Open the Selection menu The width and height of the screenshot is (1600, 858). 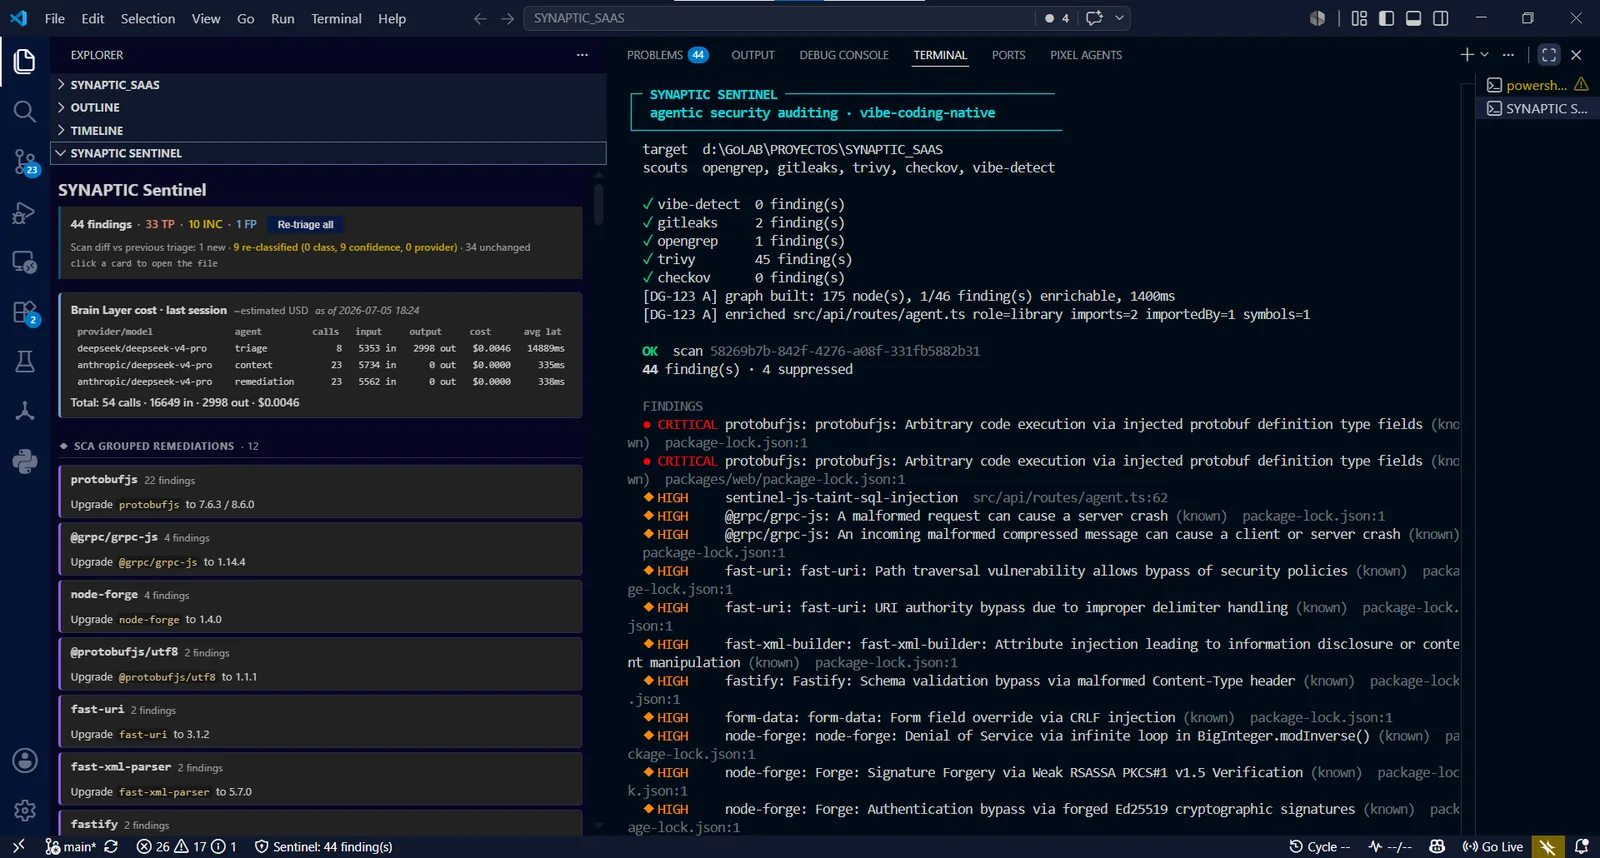point(148,18)
